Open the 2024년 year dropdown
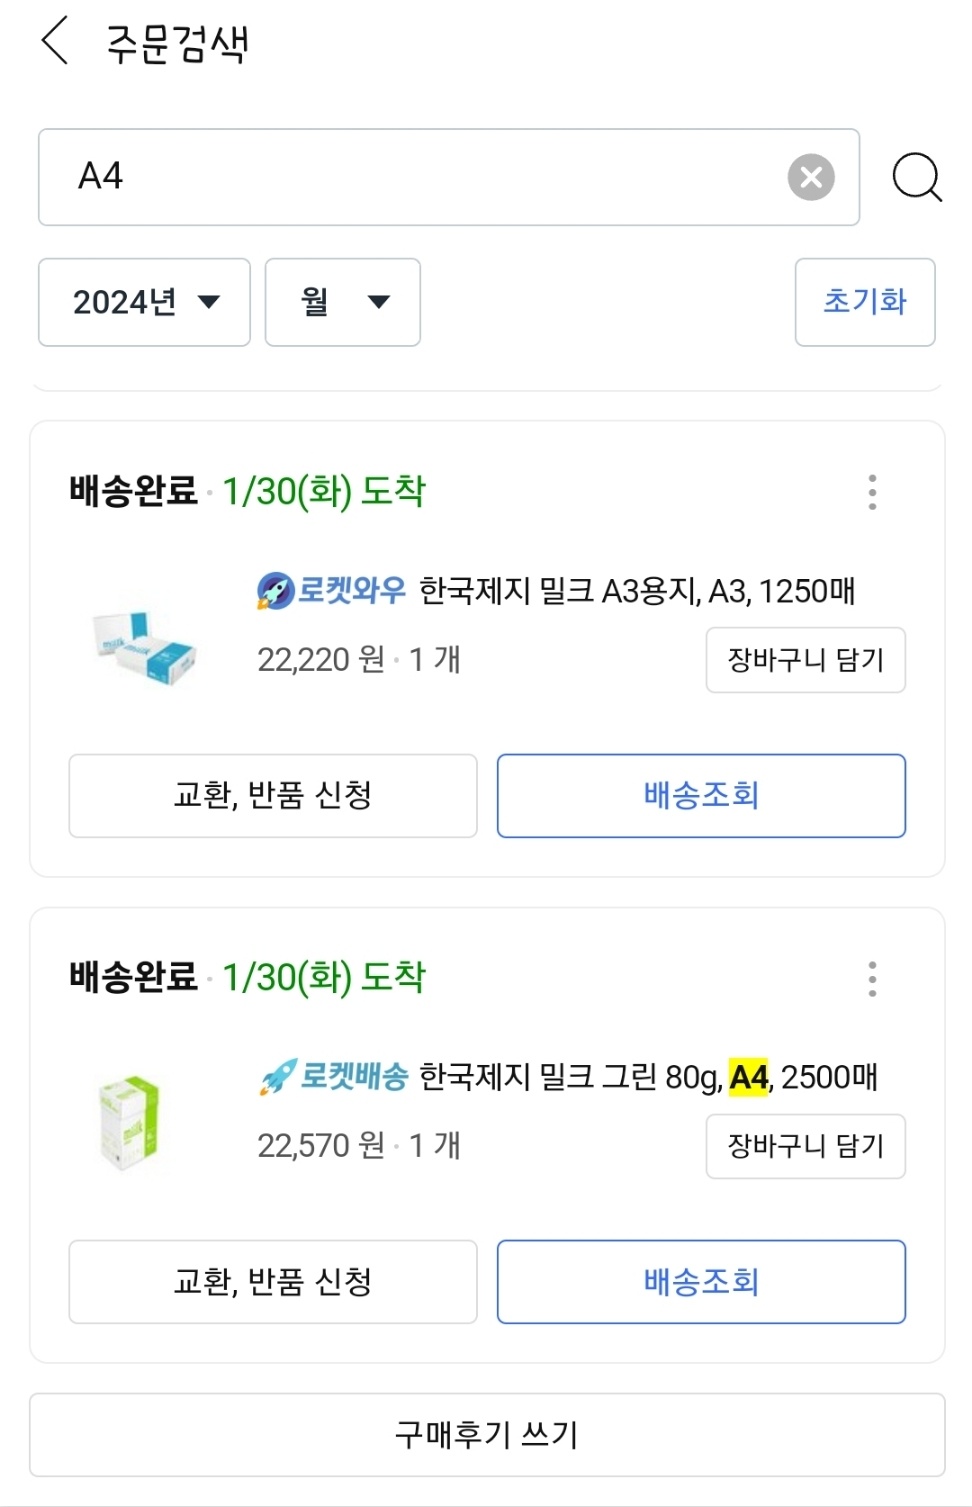 click(144, 302)
